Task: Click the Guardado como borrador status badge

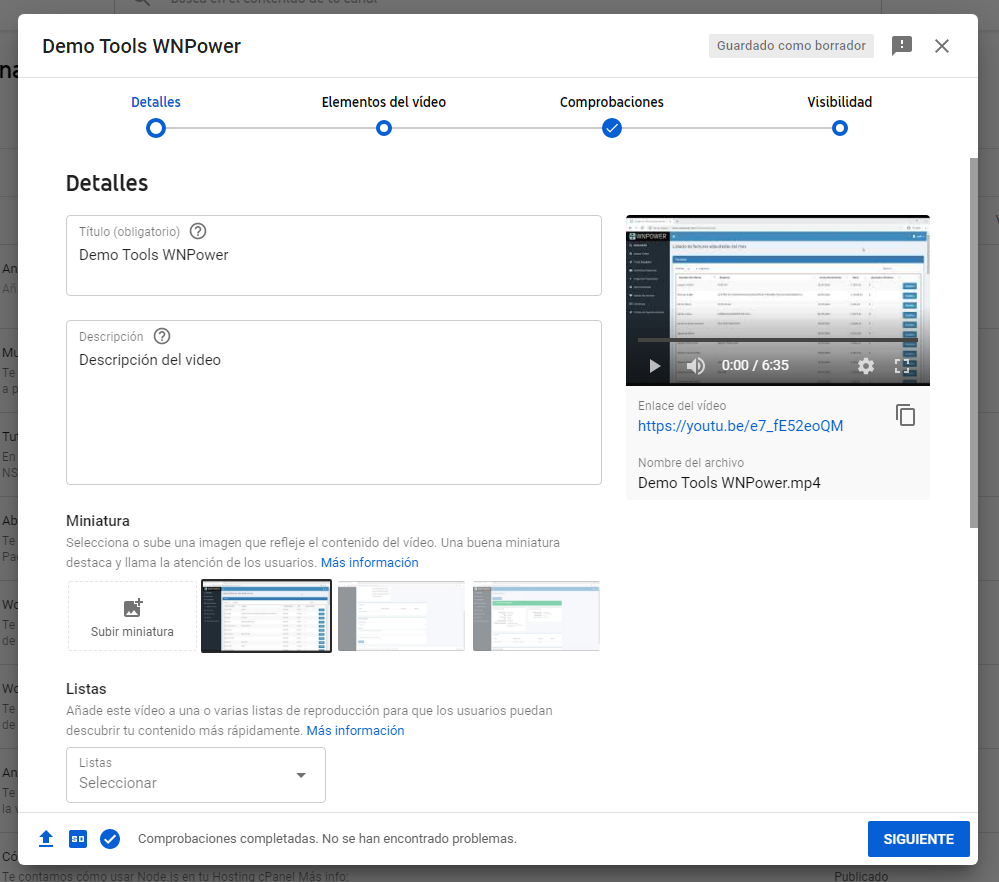Action: 791,46
